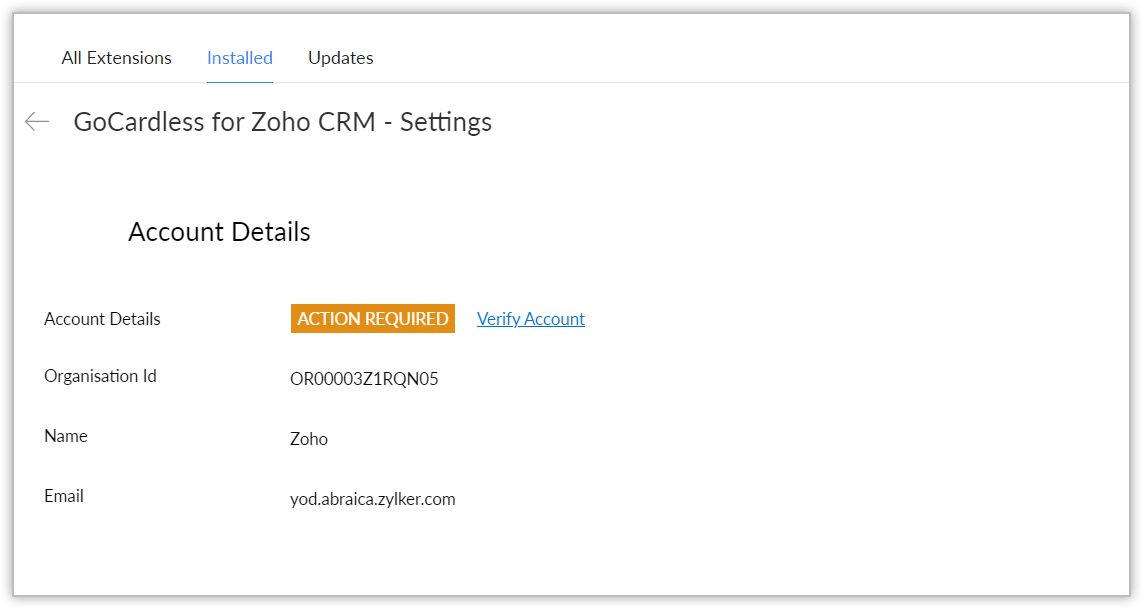Click the word Verify in the account link
Screen dimensions: 1143x609
pyautogui.click(x=498, y=319)
